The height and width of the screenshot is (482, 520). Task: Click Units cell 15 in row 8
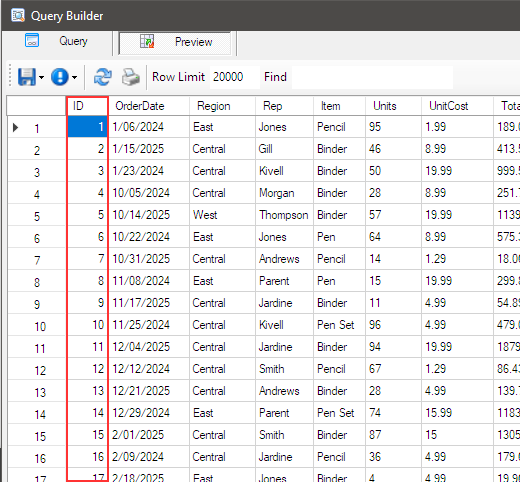pyautogui.click(x=393, y=281)
